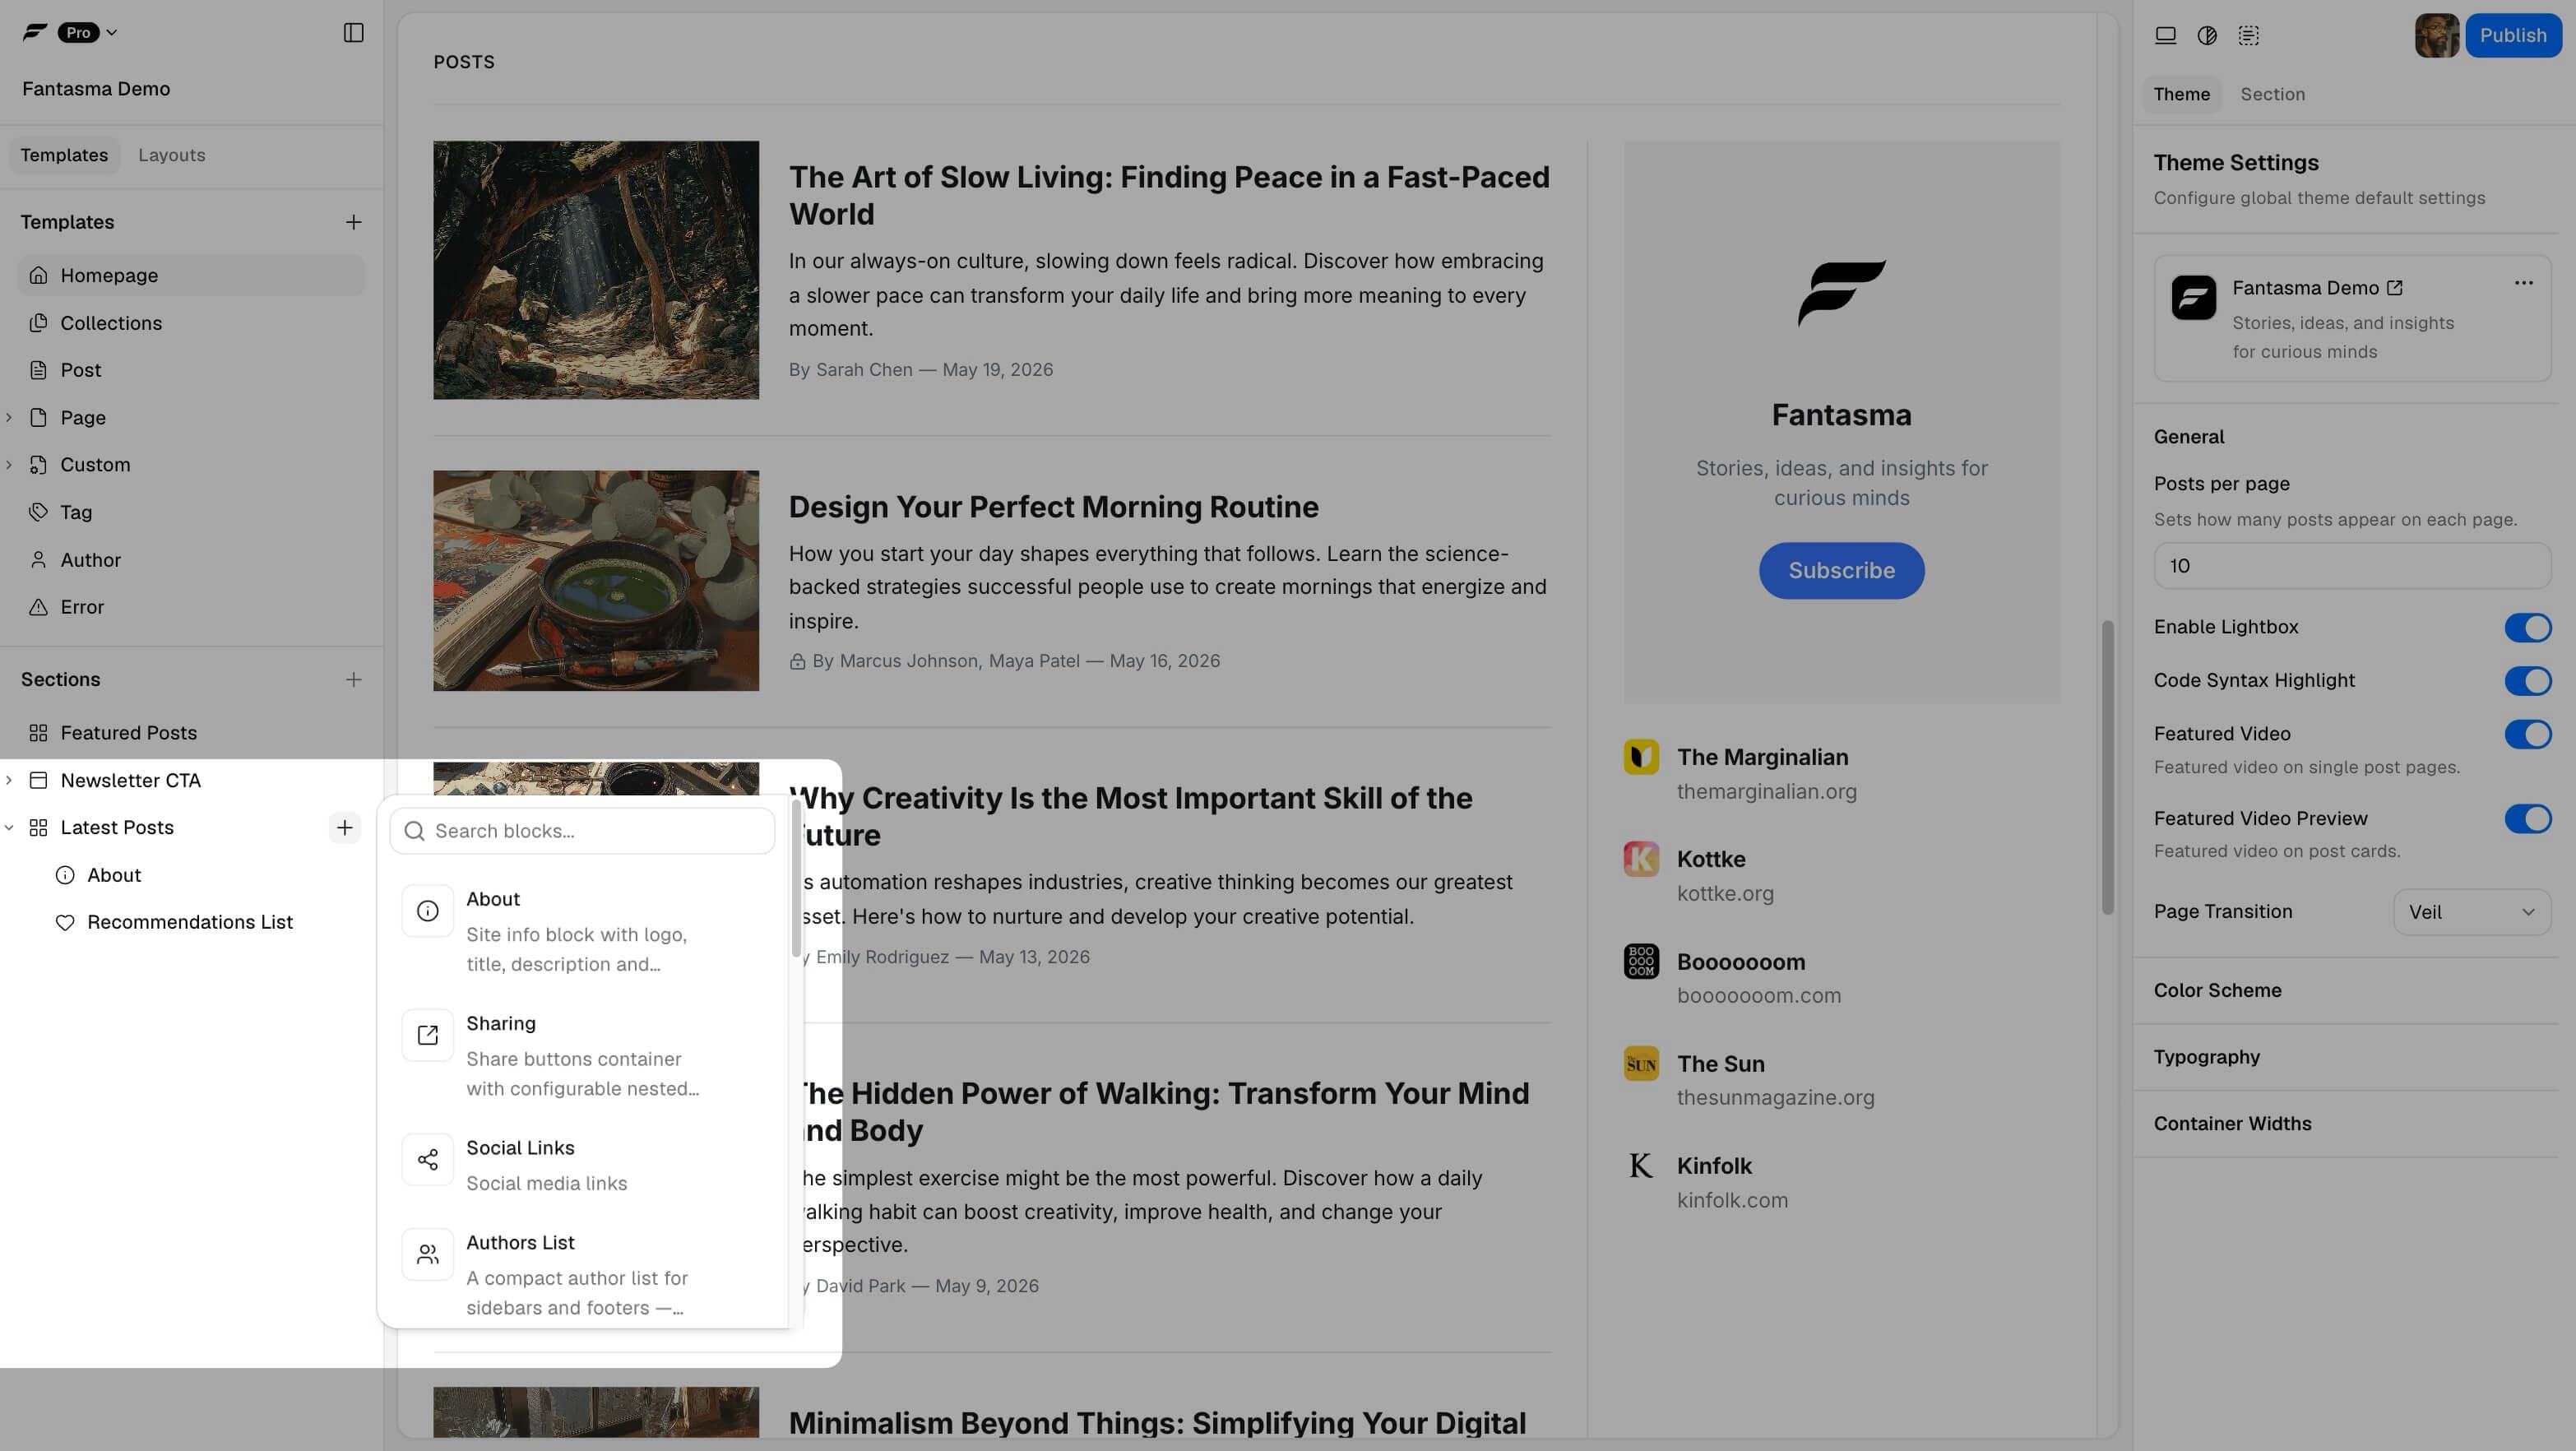Image resolution: width=2576 pixels, height=1451 pixels.
Task: Open The Art of Slow Living post title
Action: 1169,195
